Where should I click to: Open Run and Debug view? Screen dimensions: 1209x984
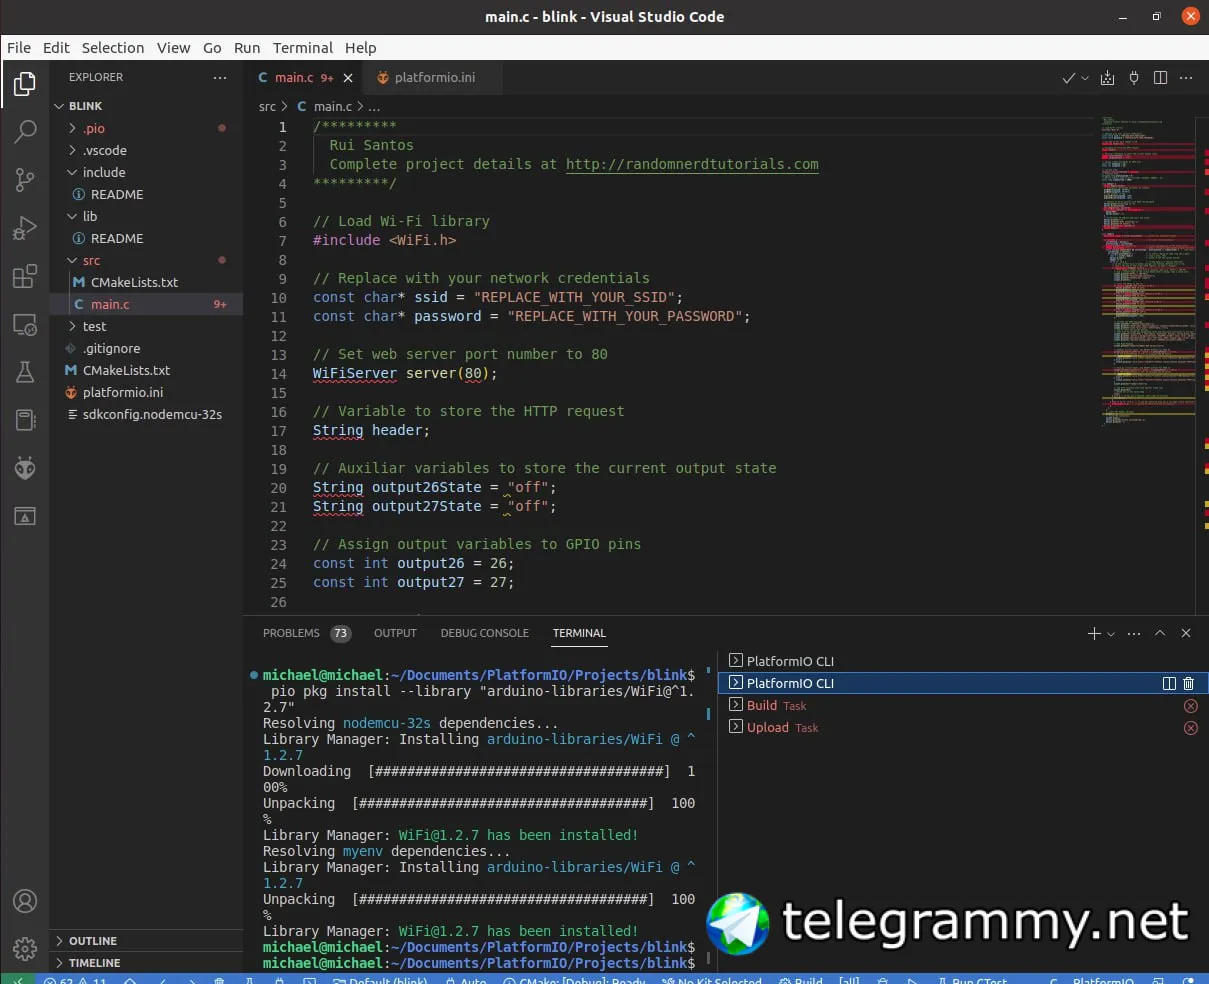tap(25, 229)
